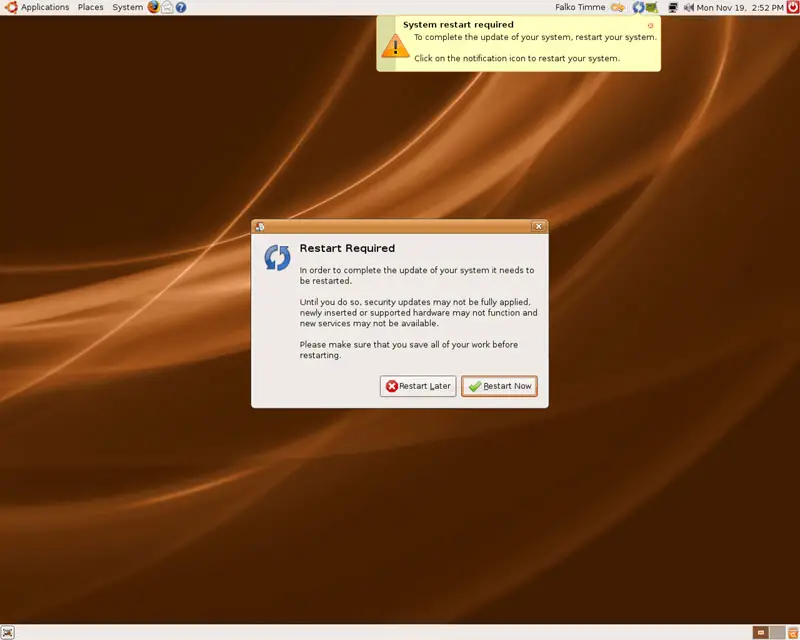Screen dimensions: 800x640
Task: Click the blue Help question mark icon
Action: 181,7
